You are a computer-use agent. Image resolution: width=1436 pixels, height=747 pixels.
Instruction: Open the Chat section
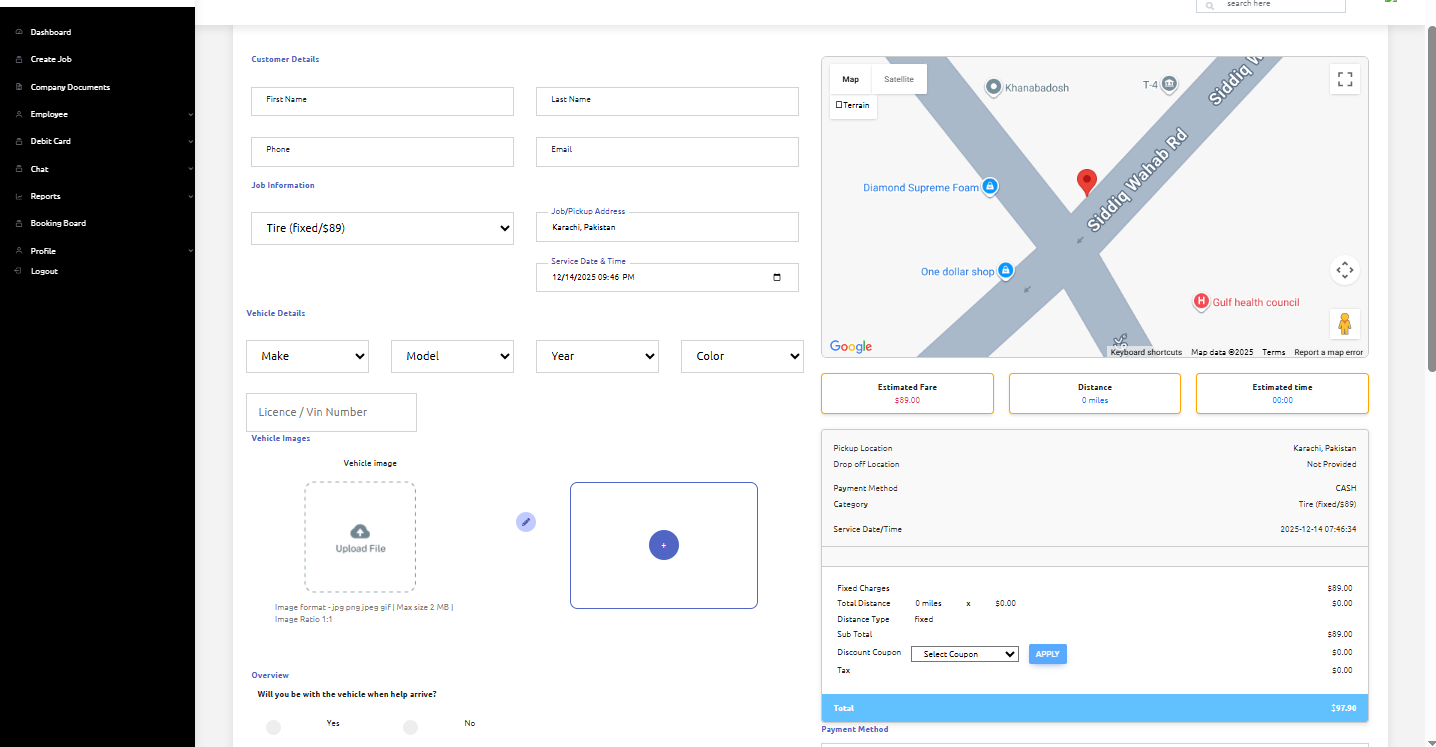point(38,168)
